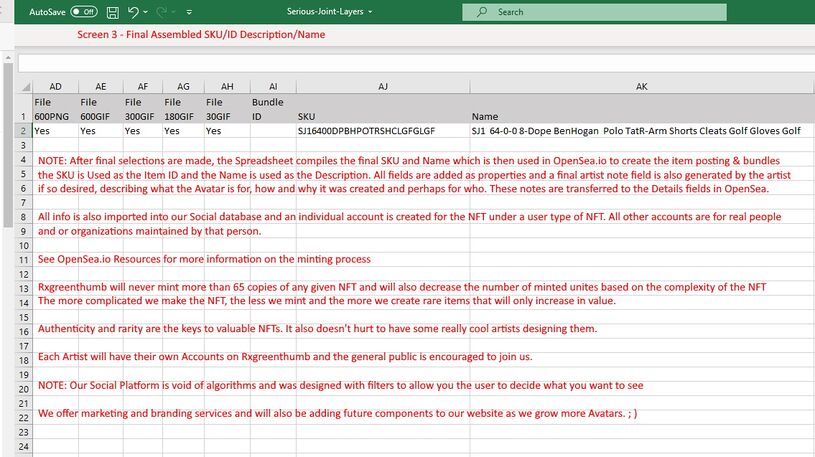Open Customize Quick Access Toolbar dropdown

tap(189, 12)
